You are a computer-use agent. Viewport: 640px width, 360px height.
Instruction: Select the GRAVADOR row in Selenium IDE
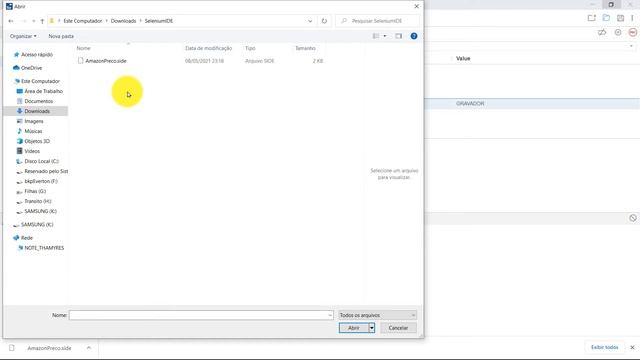pyautogui.click(x=532, y=104)
